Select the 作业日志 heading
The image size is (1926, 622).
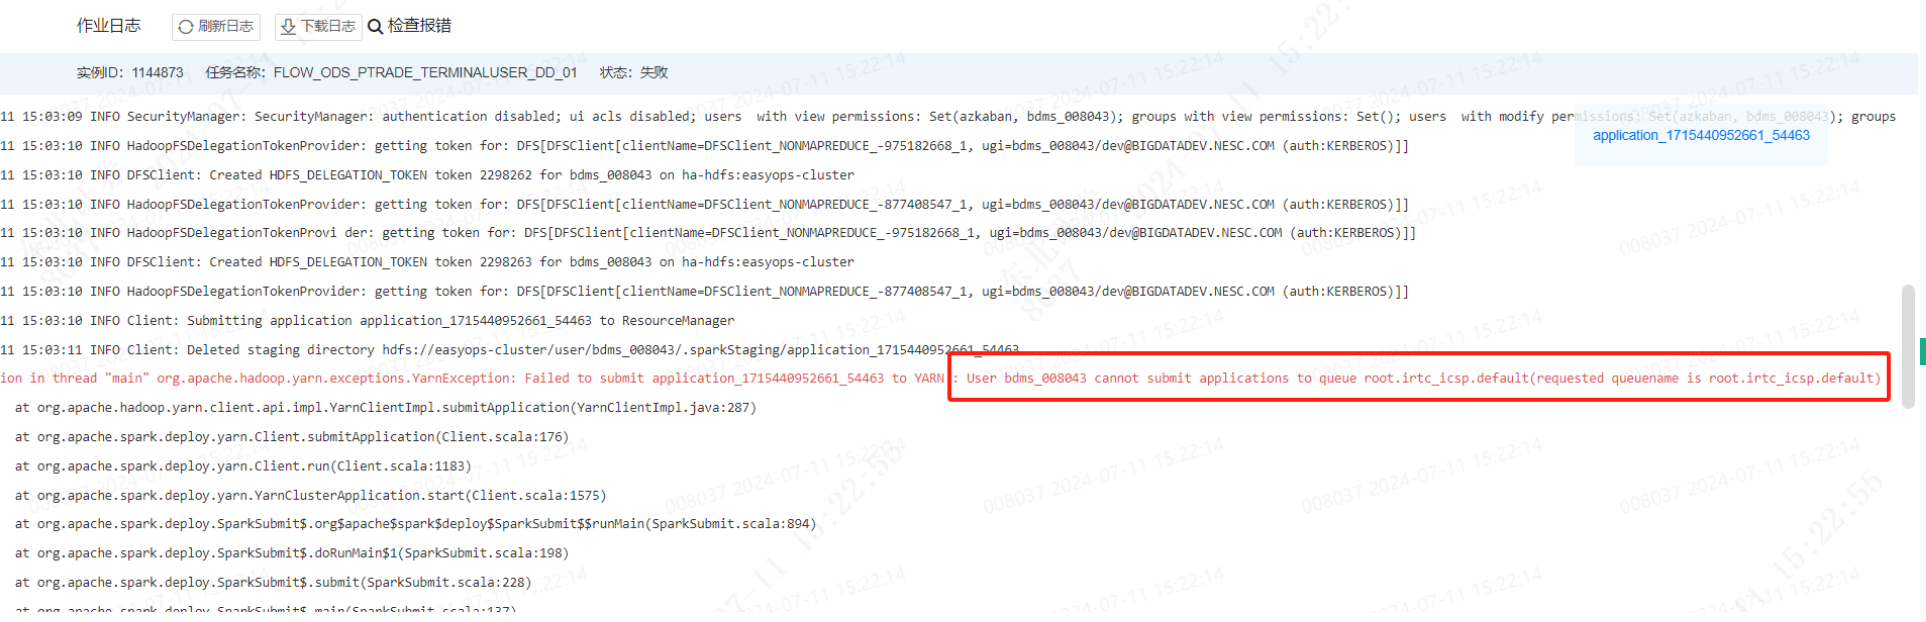coord(109,26)
